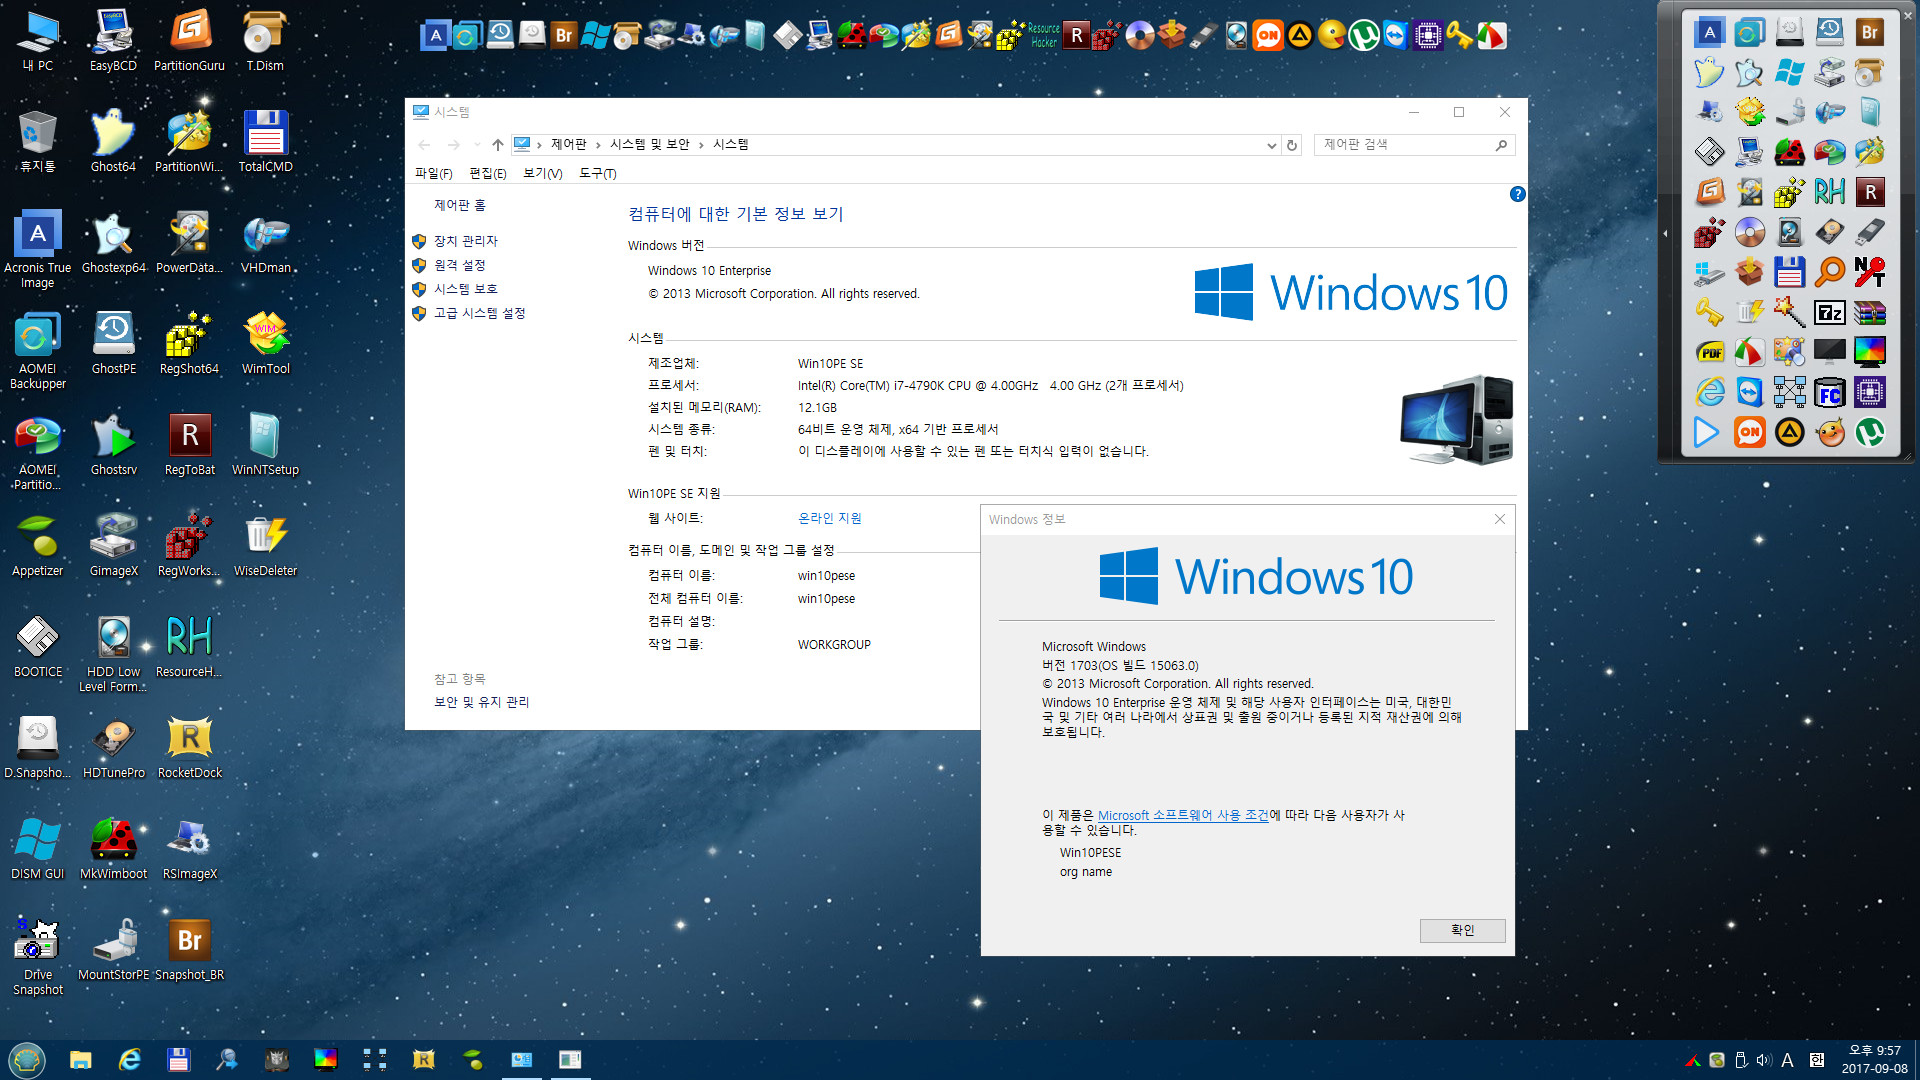The width and height of the screenshot is (1920, 1080).
Task: Open 보안 및 유지 관리 link
Action: tap(481, 702)
